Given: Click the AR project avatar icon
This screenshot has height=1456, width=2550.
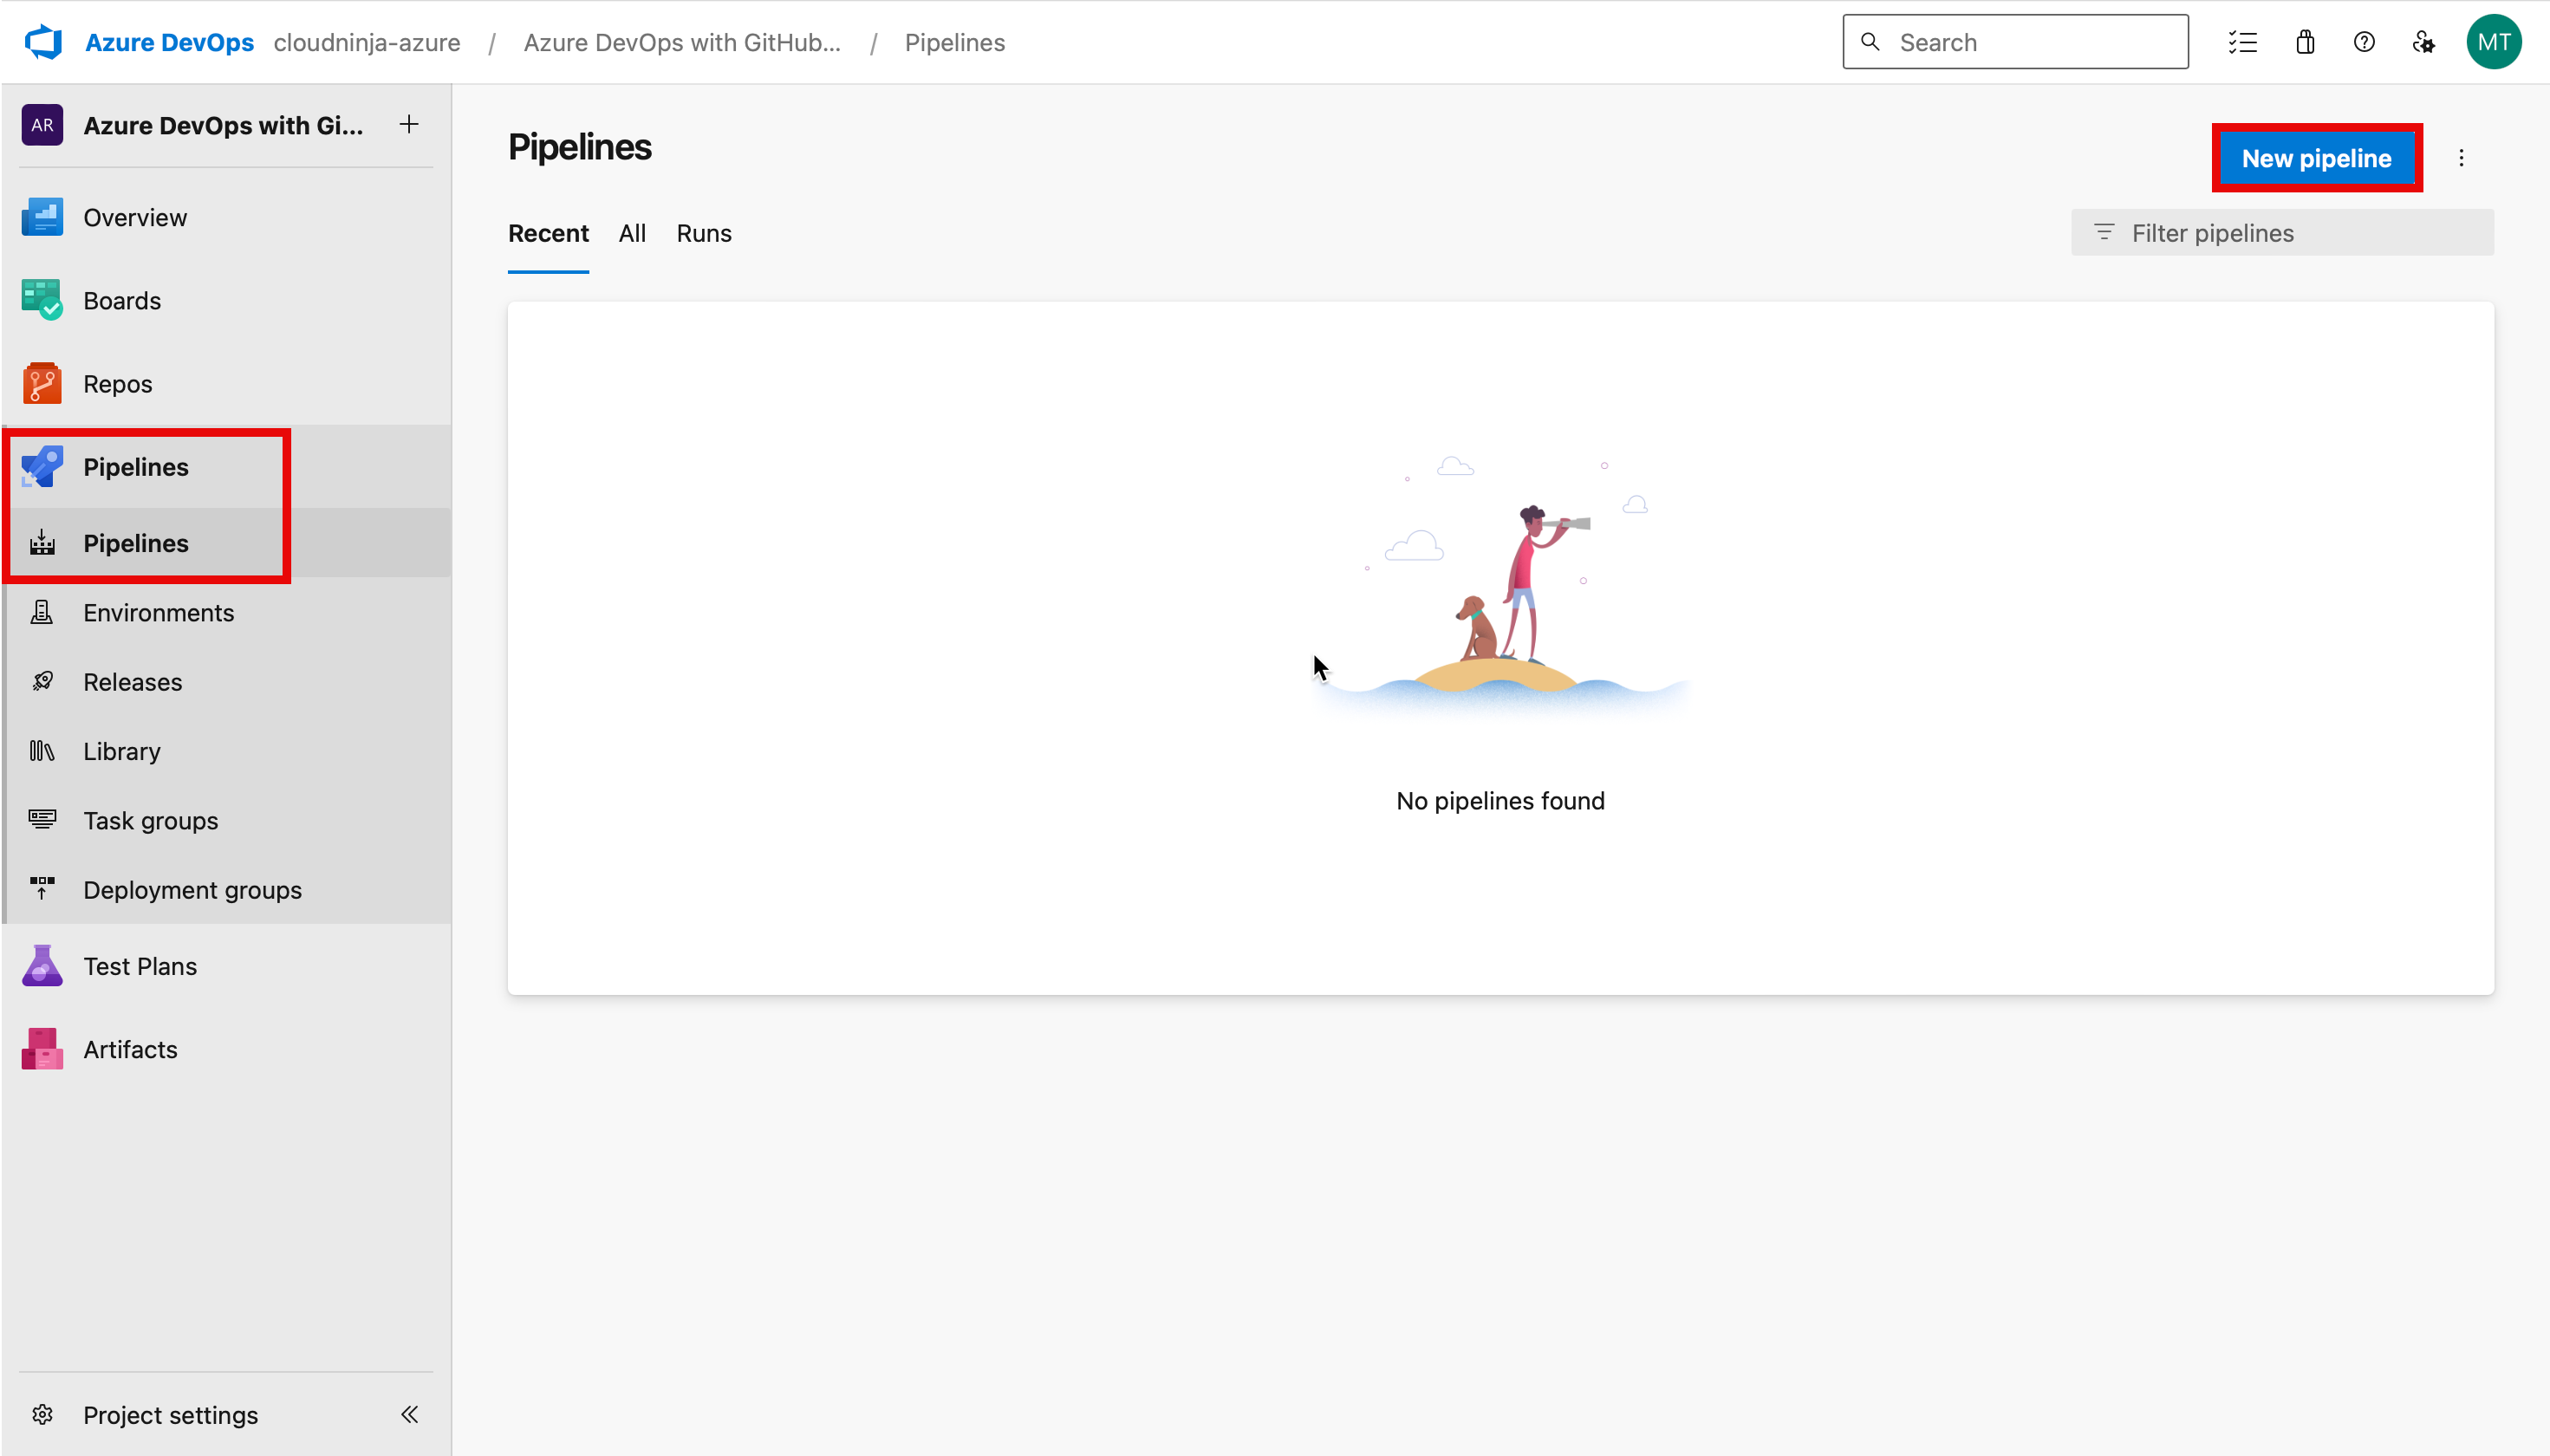Looking at the screenshot, I should 42,124.
